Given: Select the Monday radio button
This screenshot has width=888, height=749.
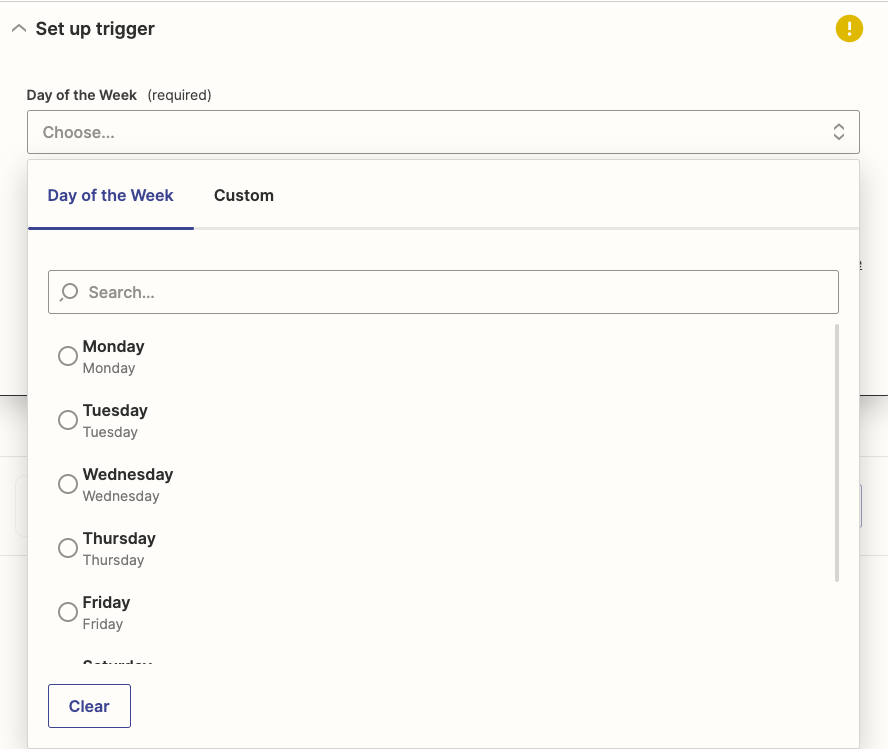Looking at the screenshot, I should tap(68, 356).
